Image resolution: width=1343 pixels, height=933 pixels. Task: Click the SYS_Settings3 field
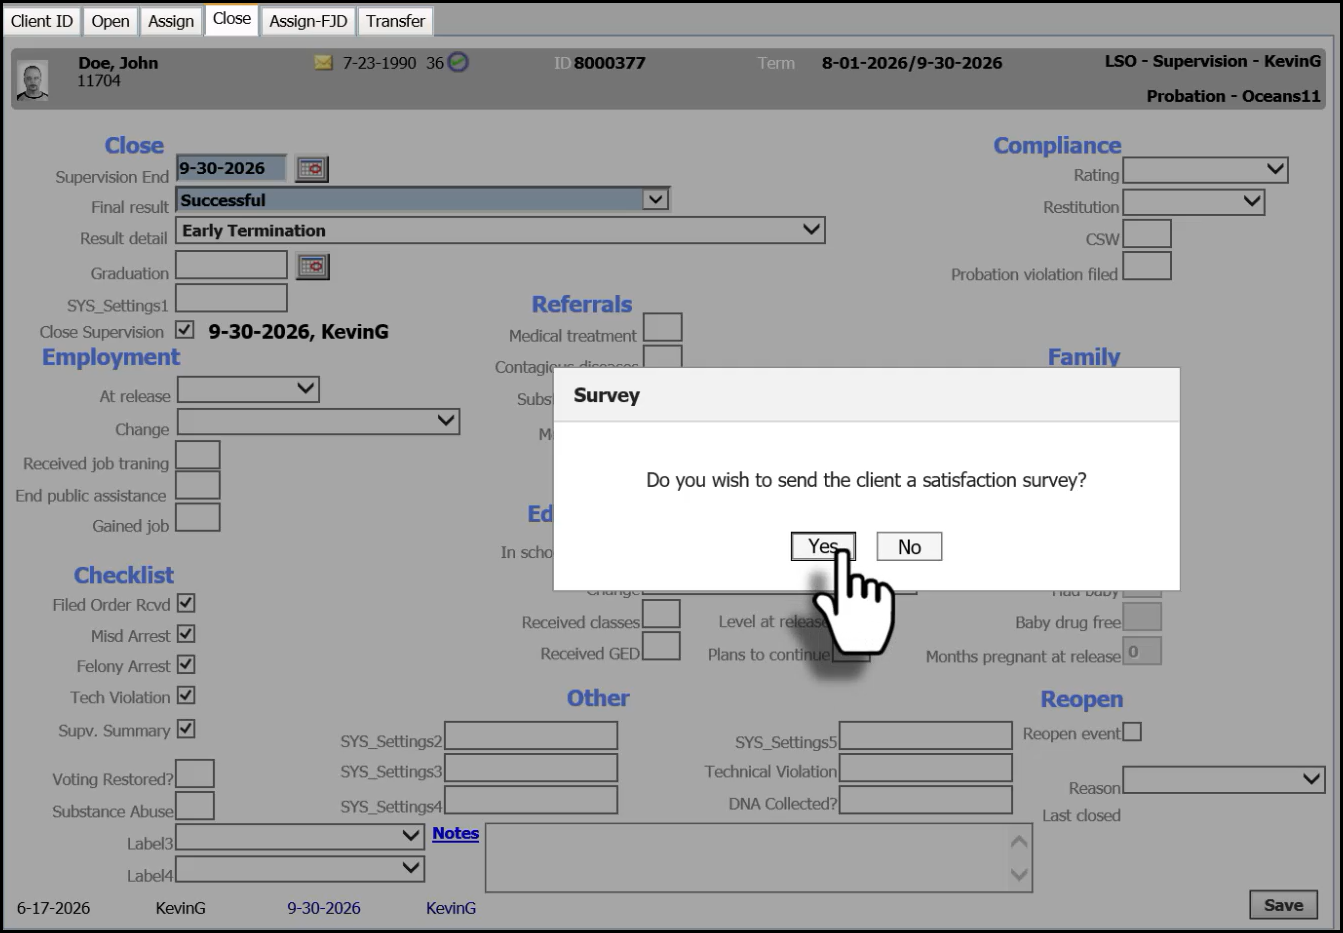pos(531,767)
